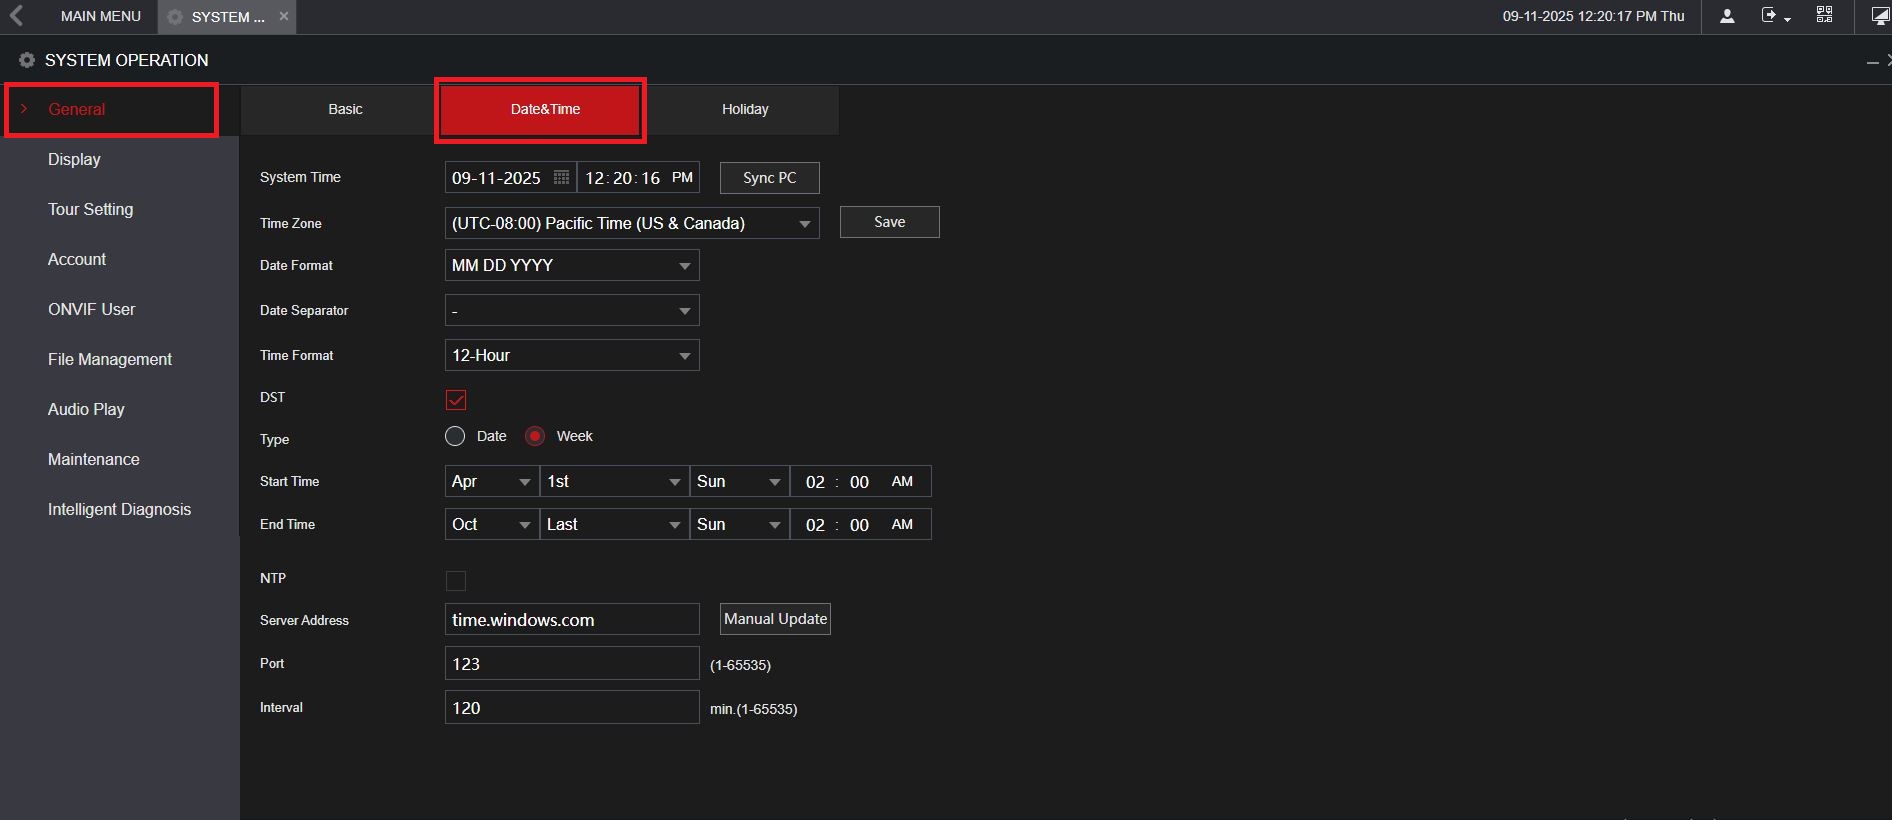Screen dimensions: 1892x820
Task: Close the SYSTEM tab with its X icon
Action: click(x=284, y=16)
